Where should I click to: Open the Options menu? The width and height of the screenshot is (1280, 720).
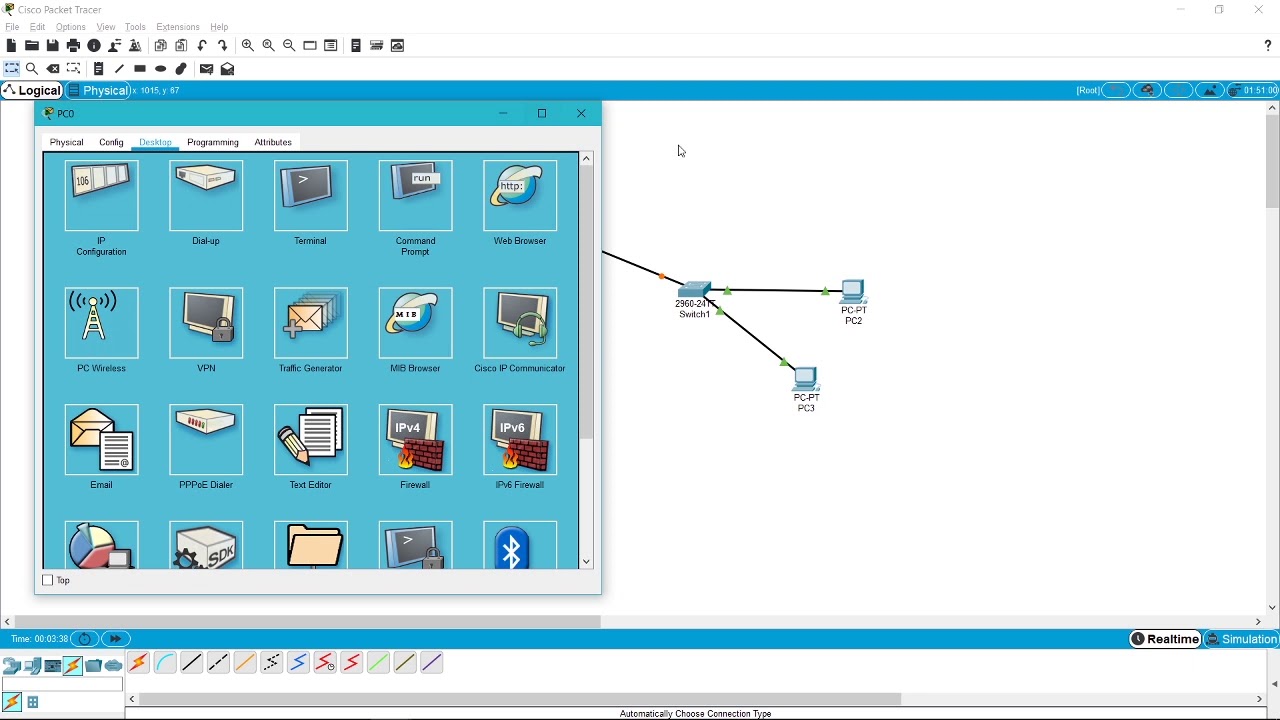(x=70, y=27)
